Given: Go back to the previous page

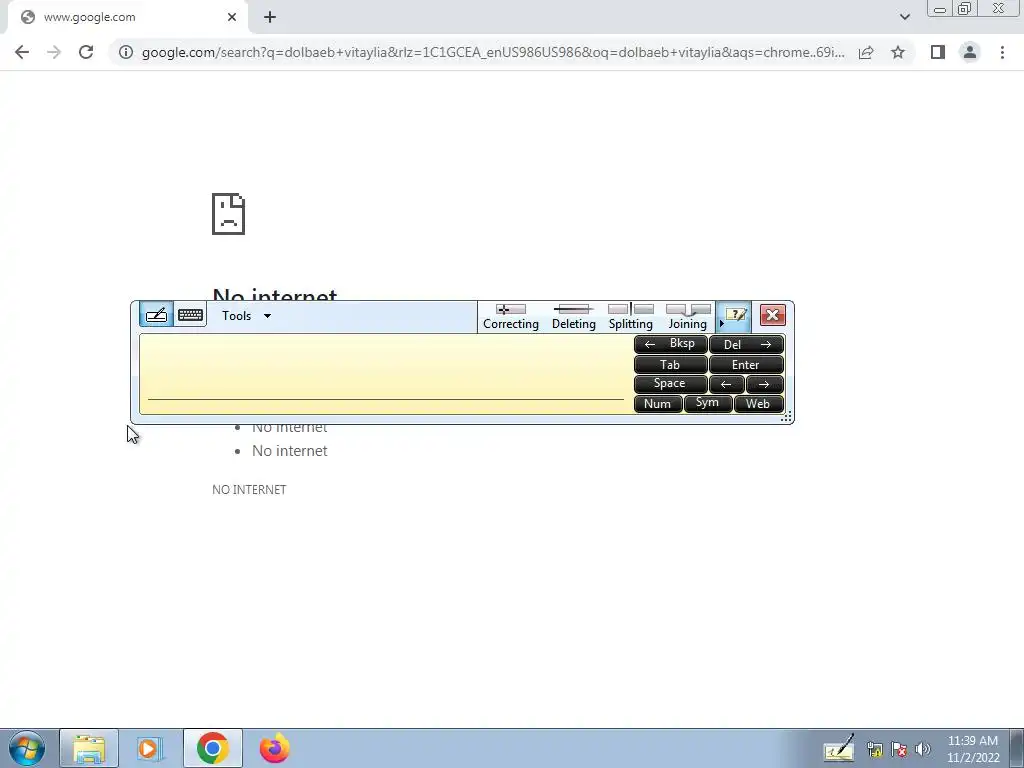Looking at the screenshot, I should 22,52.
